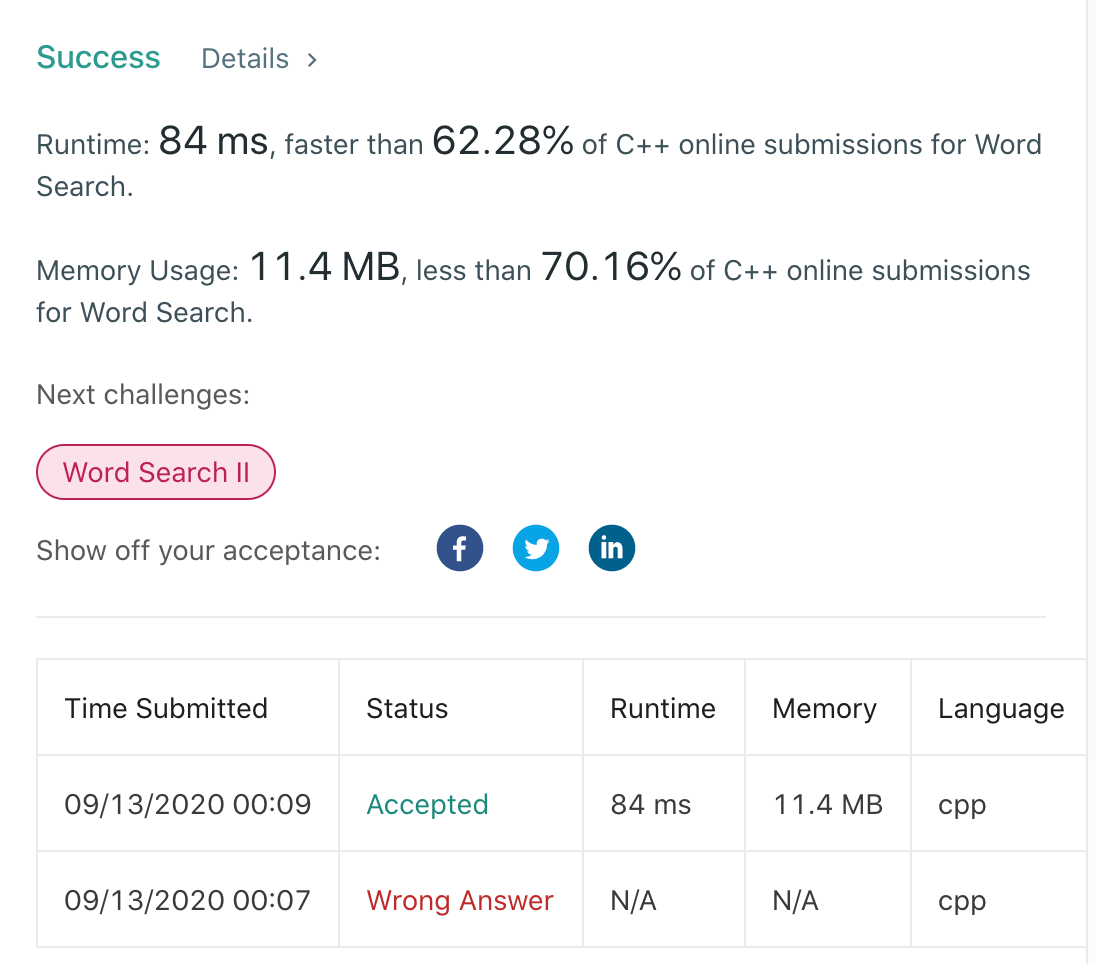Click the Success heading
This screenshot has height=964, width=1096.
click(x=97, y=58)
